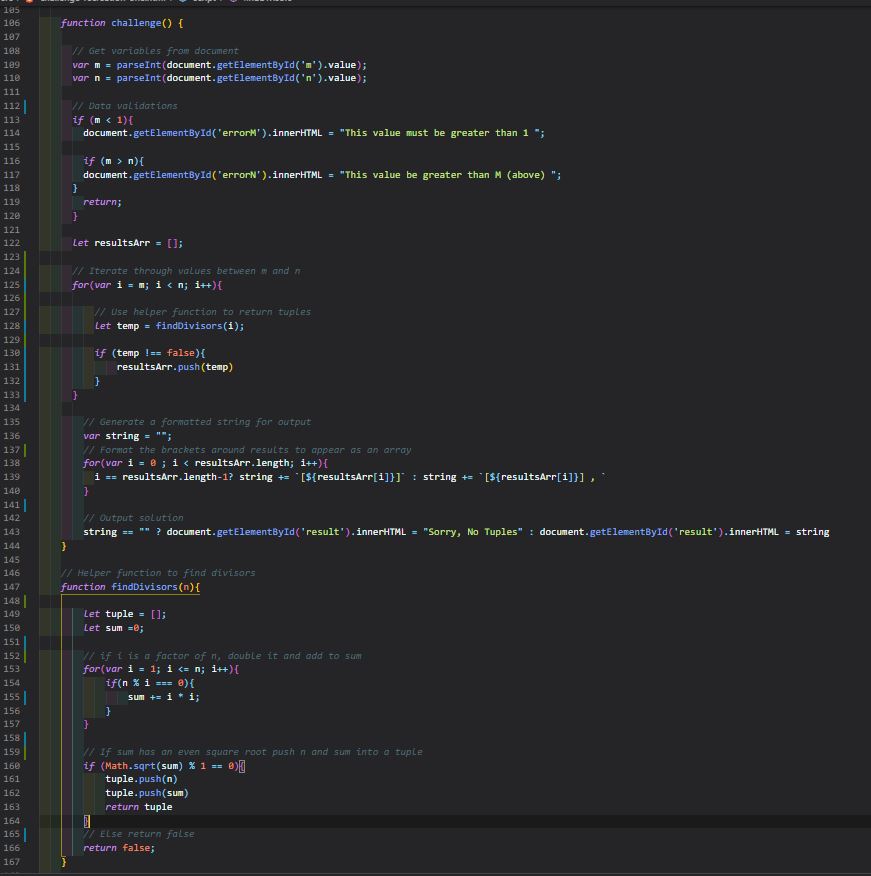Click string "This value must be greater than 1"
This screenshot has width=871, height=876.
[x=439, y=133]
